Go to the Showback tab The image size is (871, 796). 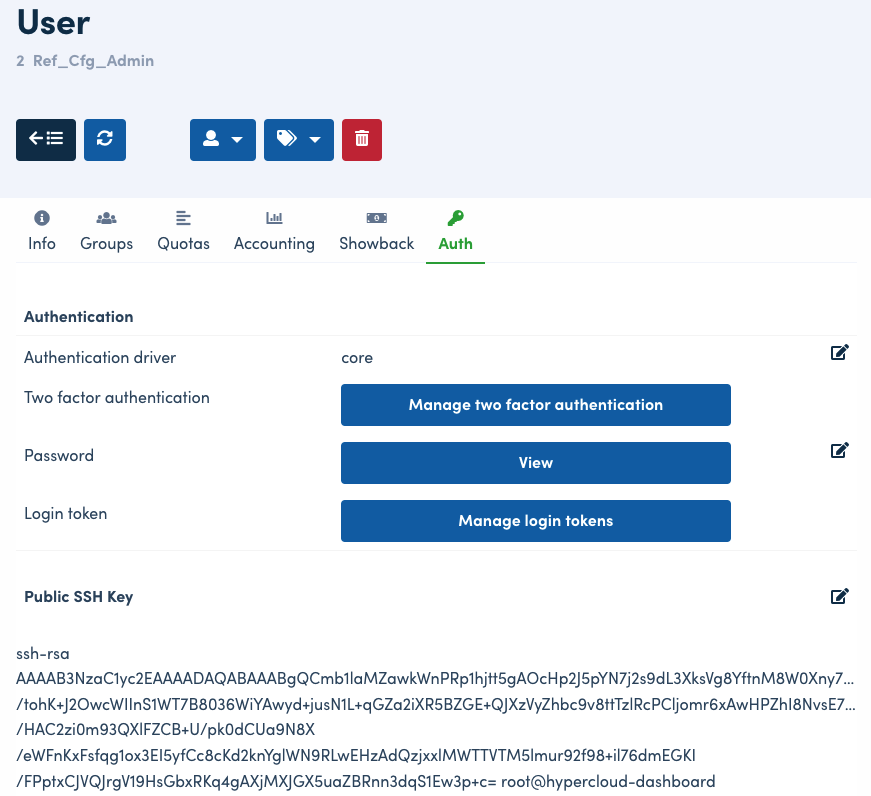pyautogui.click(x=376, y=232)
